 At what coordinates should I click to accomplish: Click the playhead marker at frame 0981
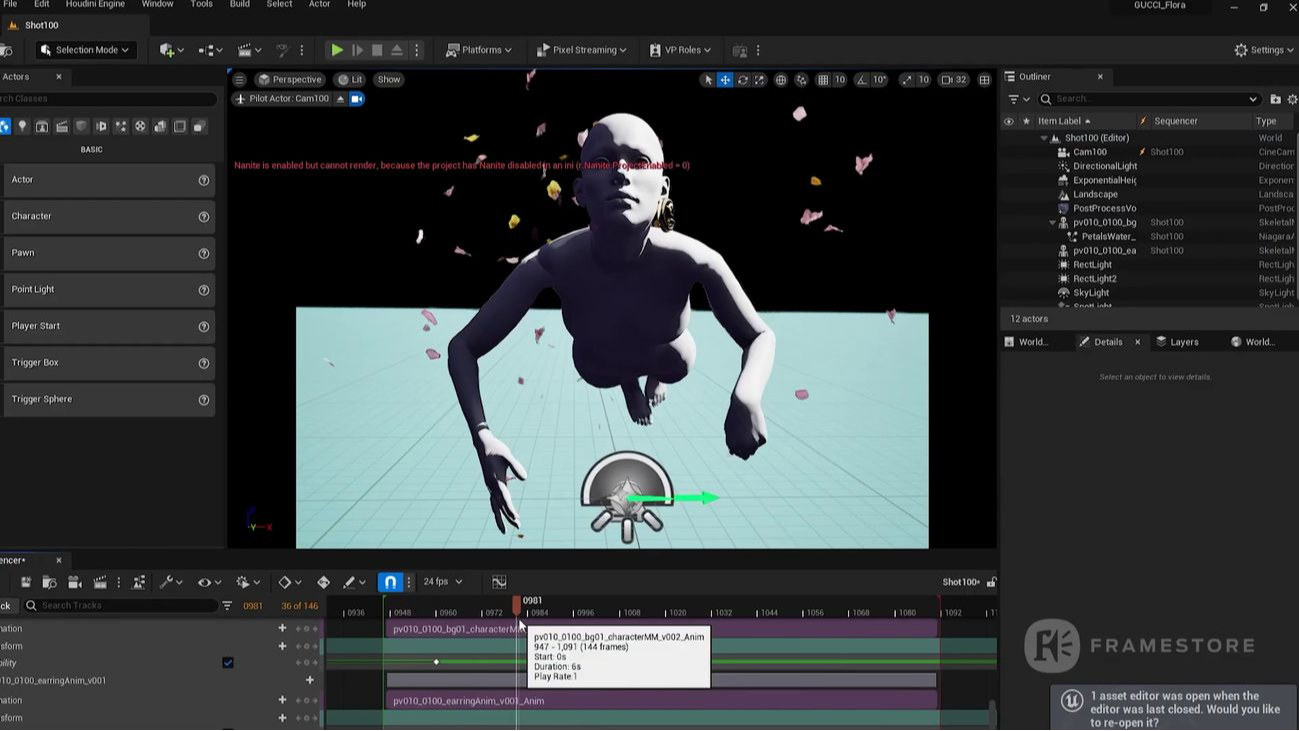point(517,604)
